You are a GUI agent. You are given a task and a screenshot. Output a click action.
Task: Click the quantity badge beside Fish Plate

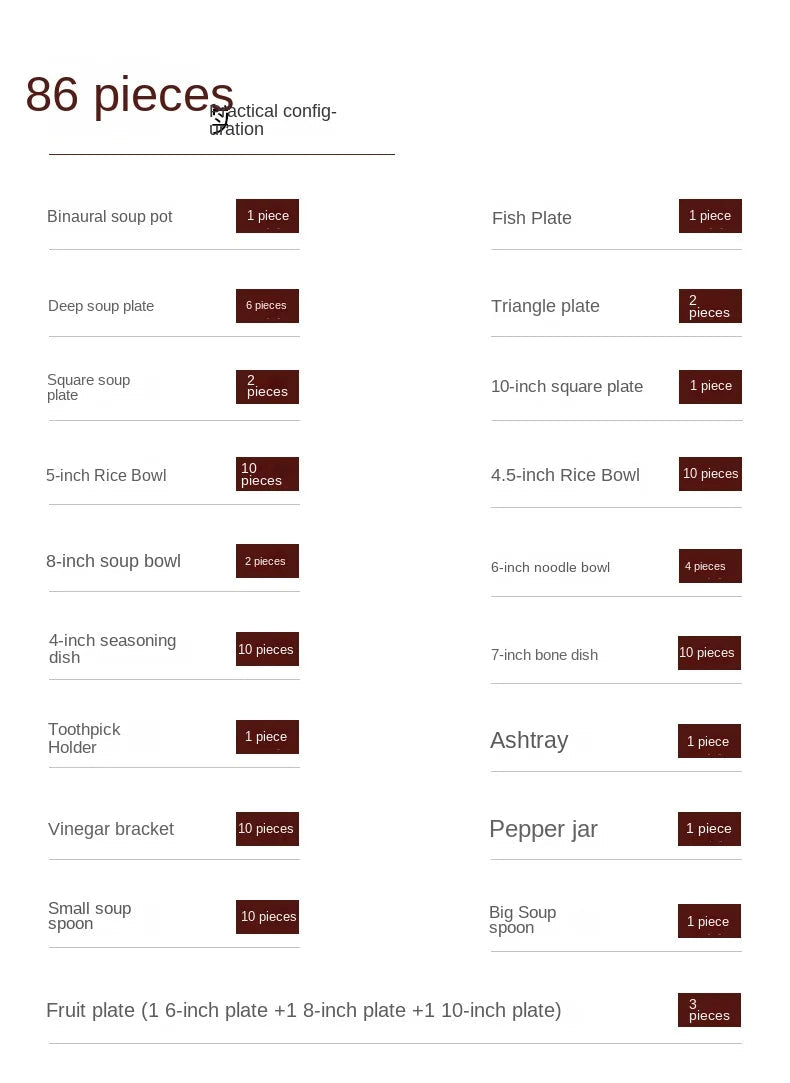pos(710,216)
